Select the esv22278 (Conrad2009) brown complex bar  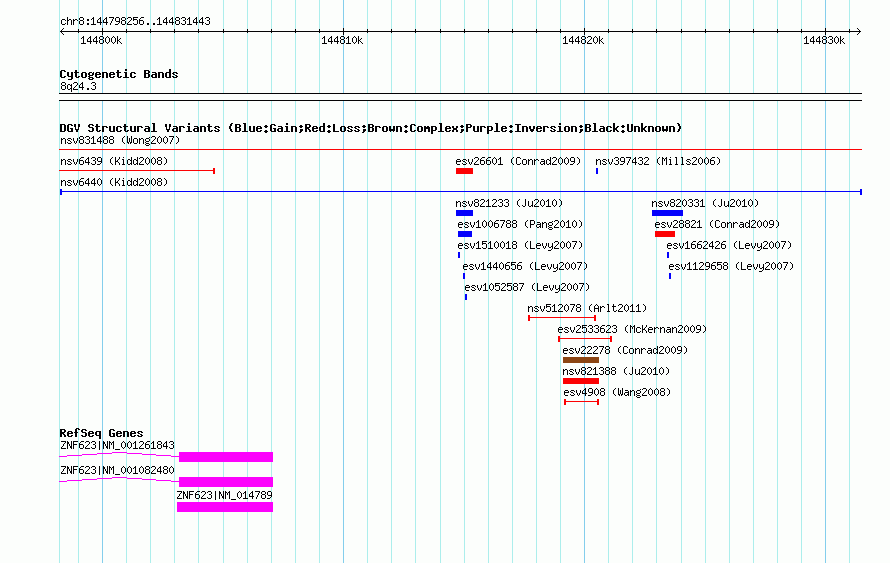coord(581,360)
